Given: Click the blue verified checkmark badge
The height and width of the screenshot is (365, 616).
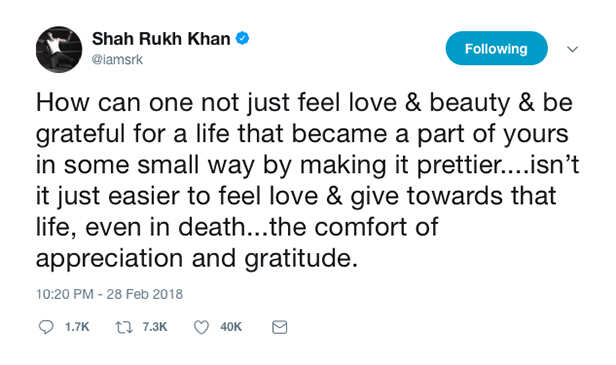Looking at the screenshot, I should click(242, 39).
